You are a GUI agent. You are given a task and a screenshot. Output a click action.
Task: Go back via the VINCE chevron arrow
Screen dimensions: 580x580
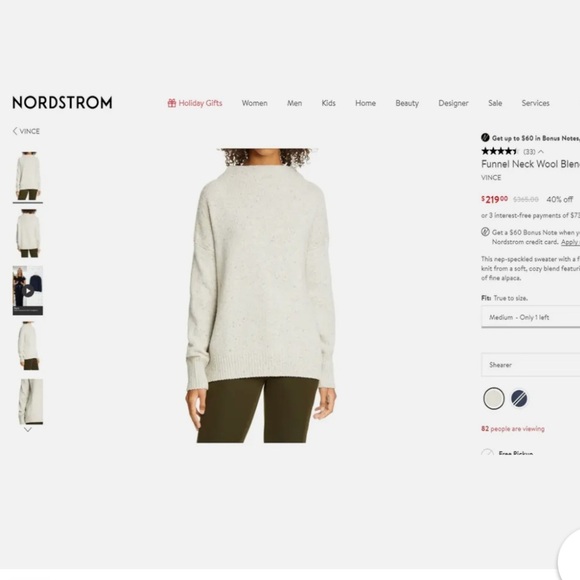pyautogui.click(x=15, y=131)
